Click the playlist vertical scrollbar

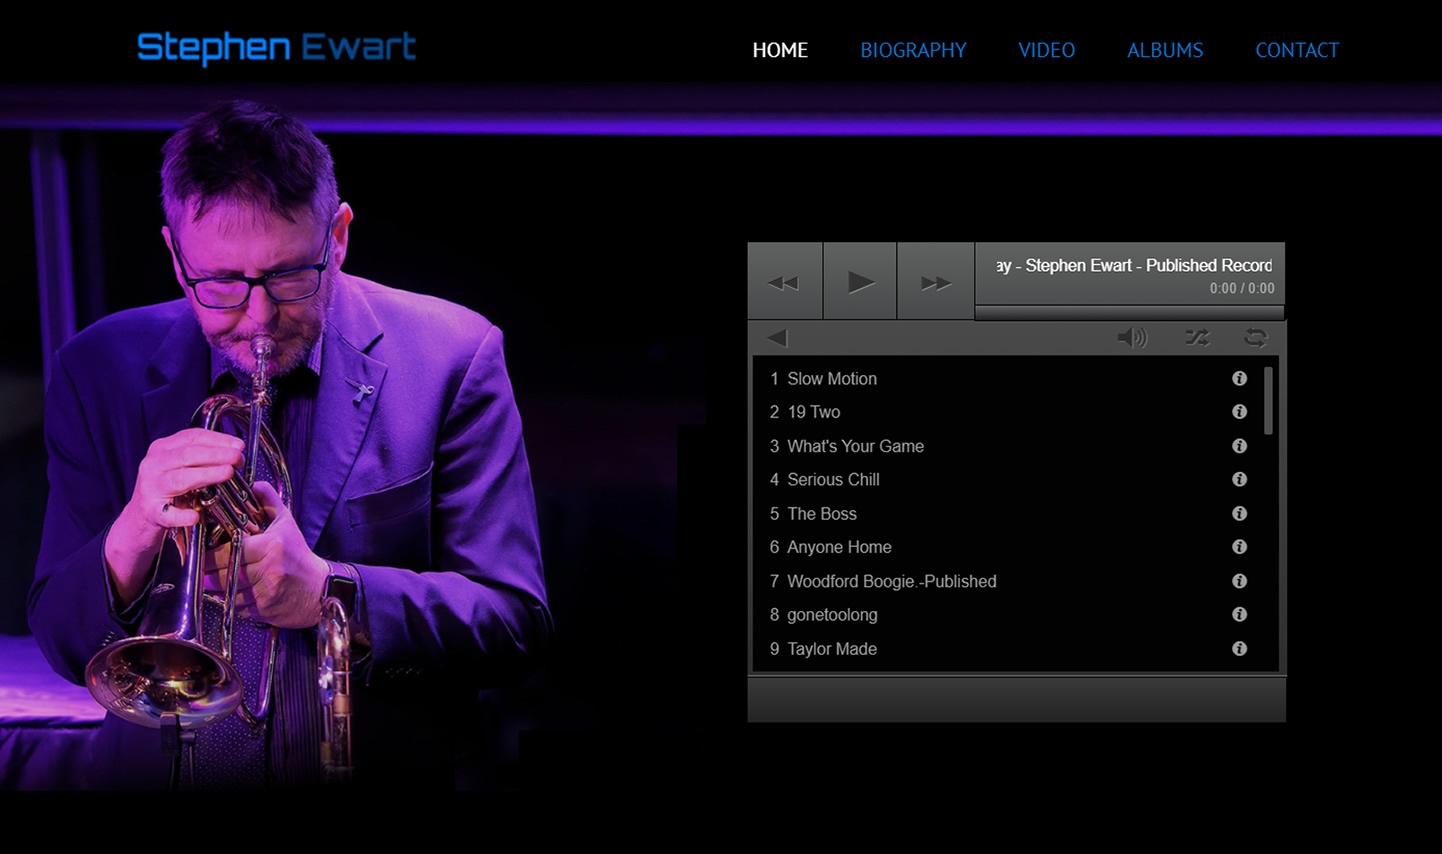pyautogui.click(x=1268, y=401)
